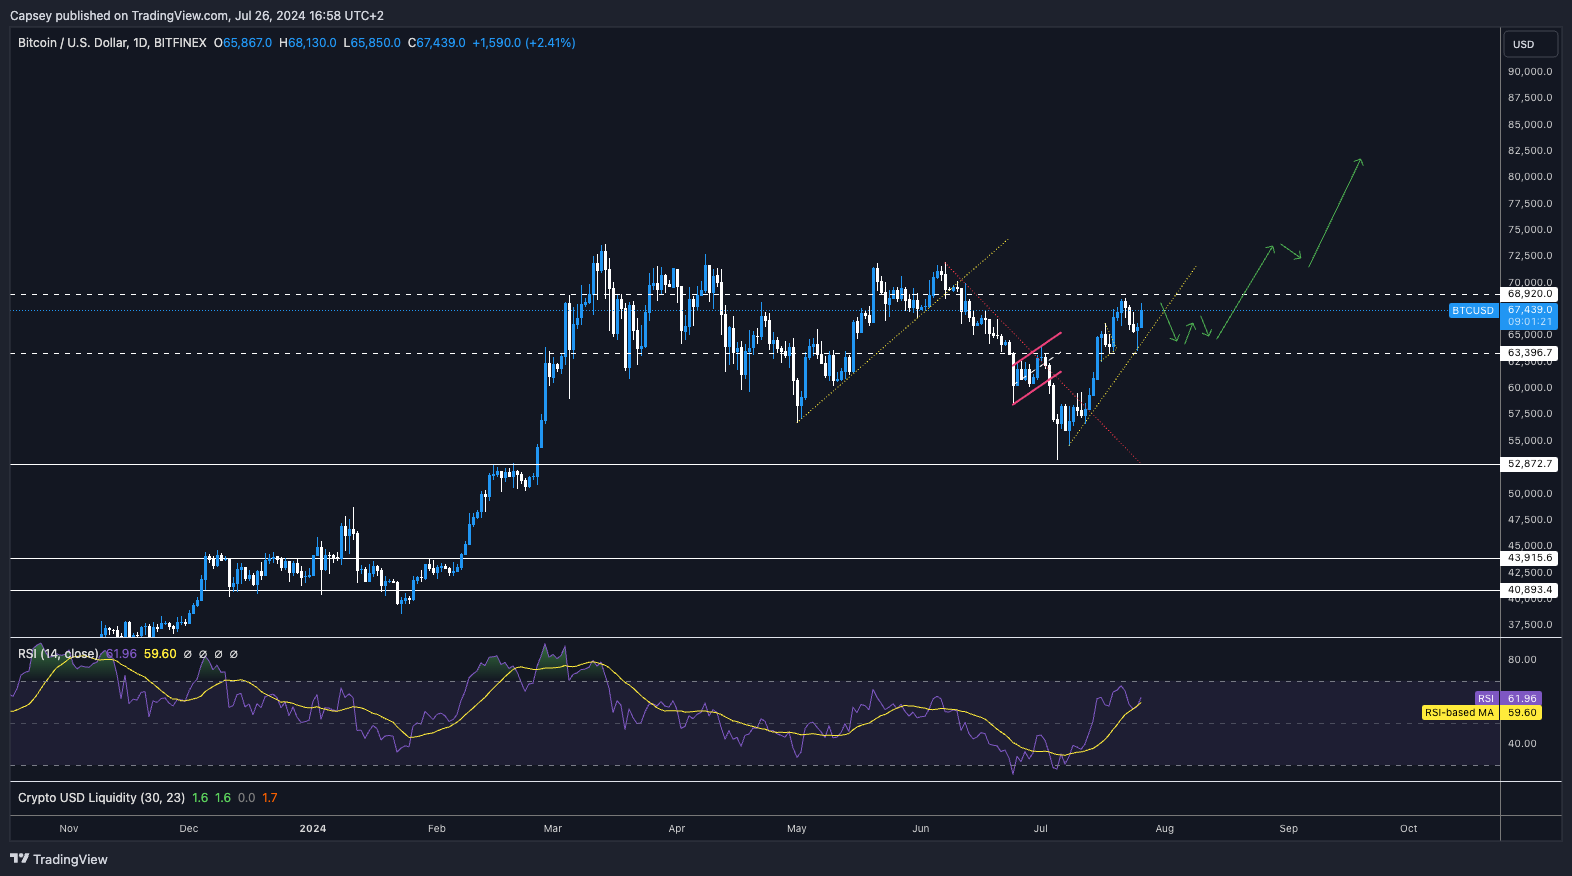Click the yellow 59.60 legend value

[160, 654]
